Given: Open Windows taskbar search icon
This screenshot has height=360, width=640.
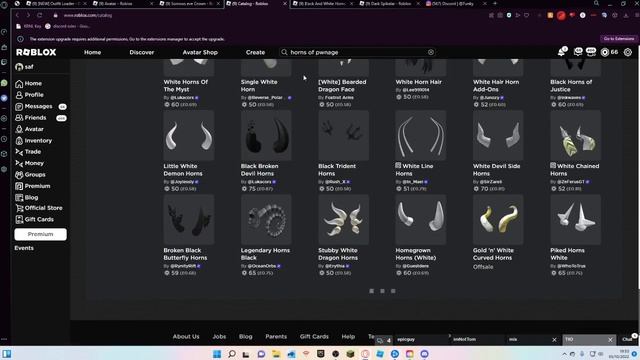Looking at the screenshot, I should click(x=231, y=353).
